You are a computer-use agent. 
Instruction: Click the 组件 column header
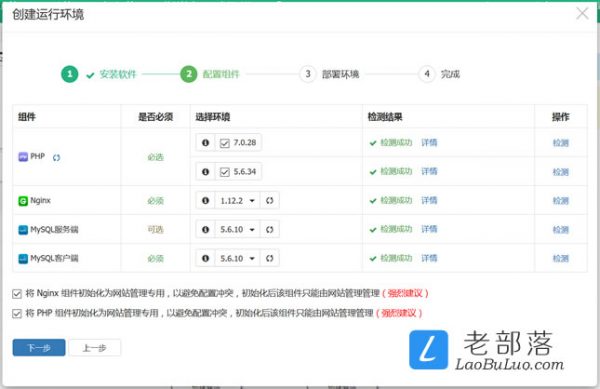[x=27, y=117]
